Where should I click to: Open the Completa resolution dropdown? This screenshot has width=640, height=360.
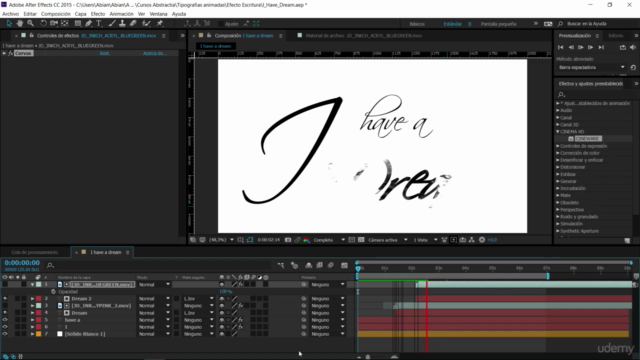329,240
